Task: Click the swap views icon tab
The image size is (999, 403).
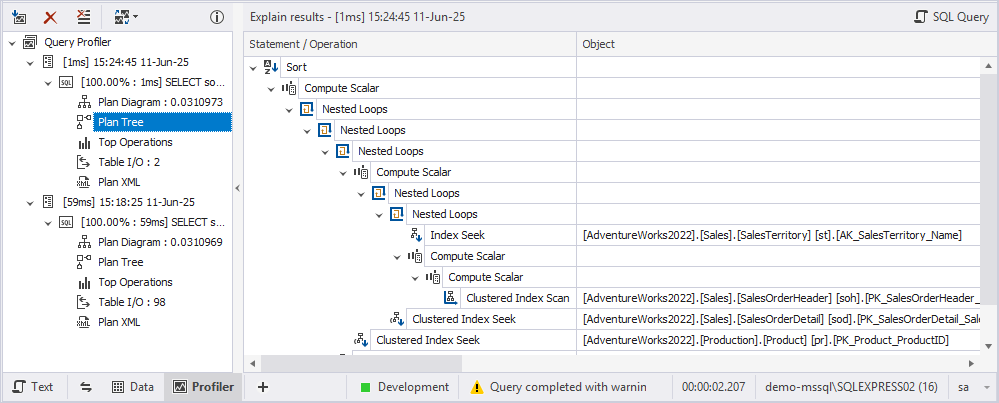Action: tap(86, 387)
